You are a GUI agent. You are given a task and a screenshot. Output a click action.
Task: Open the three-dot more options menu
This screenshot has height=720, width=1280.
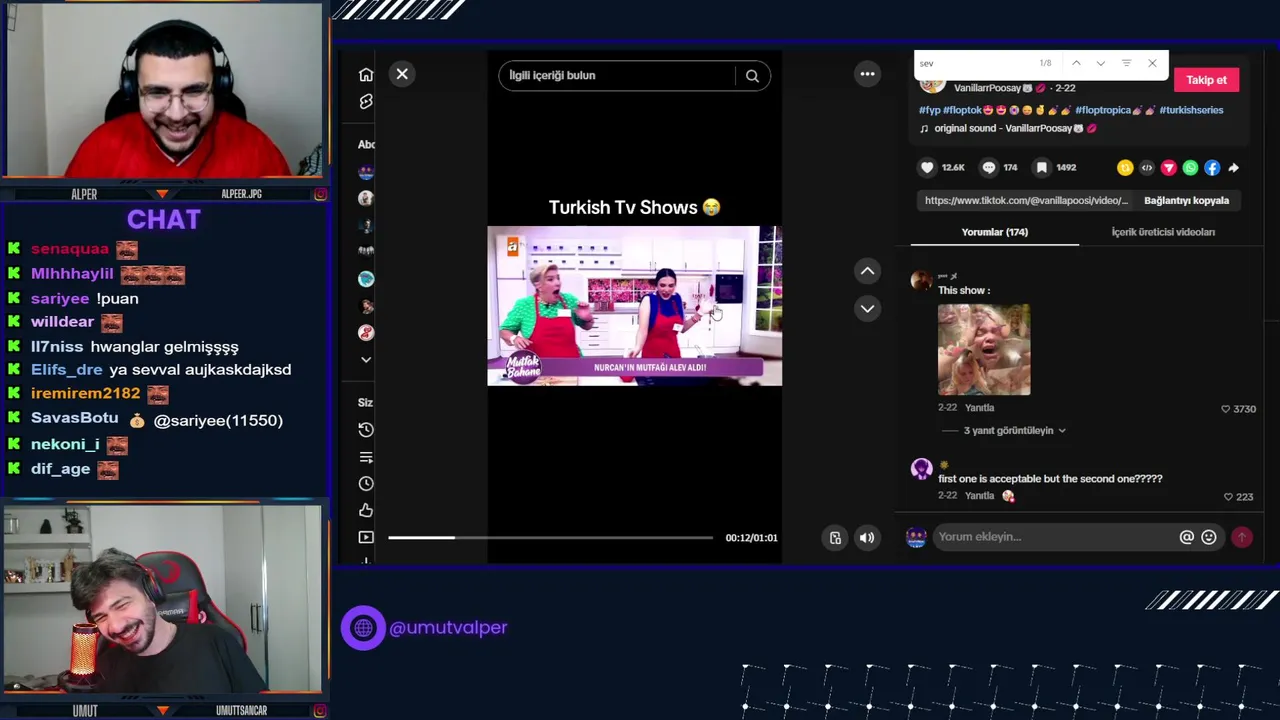tap(867, 74)
